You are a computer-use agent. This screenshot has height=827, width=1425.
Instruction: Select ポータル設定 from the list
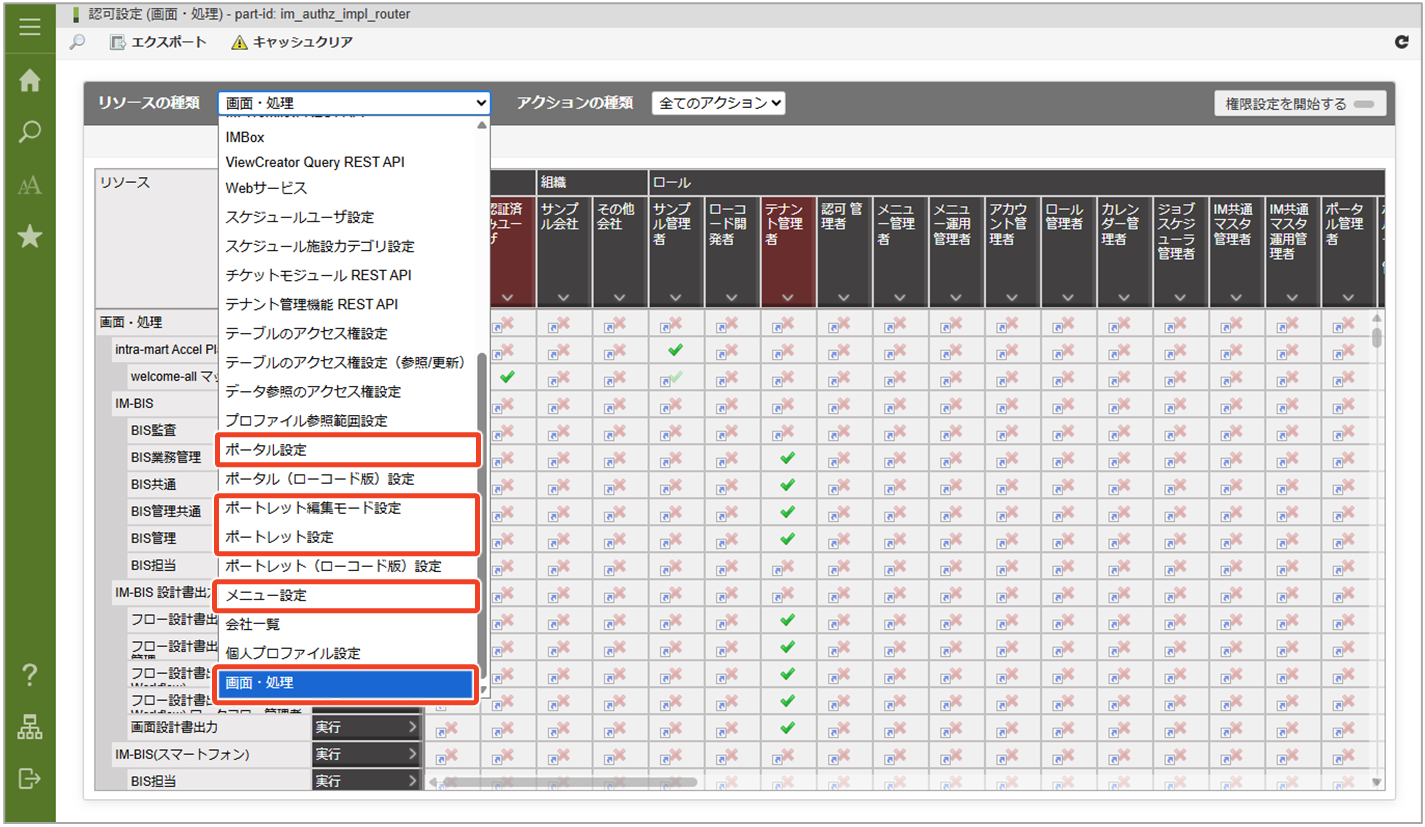347,450
